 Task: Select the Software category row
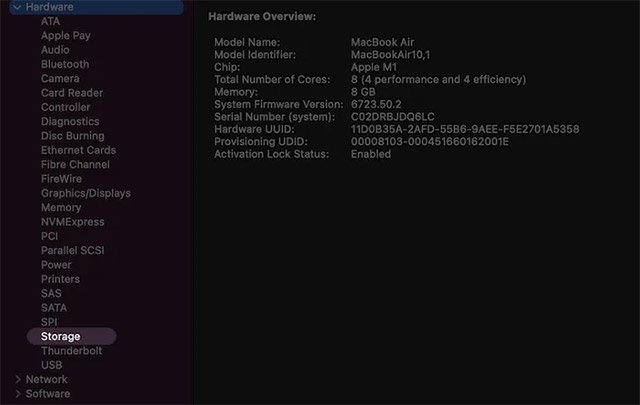(48, 394)
